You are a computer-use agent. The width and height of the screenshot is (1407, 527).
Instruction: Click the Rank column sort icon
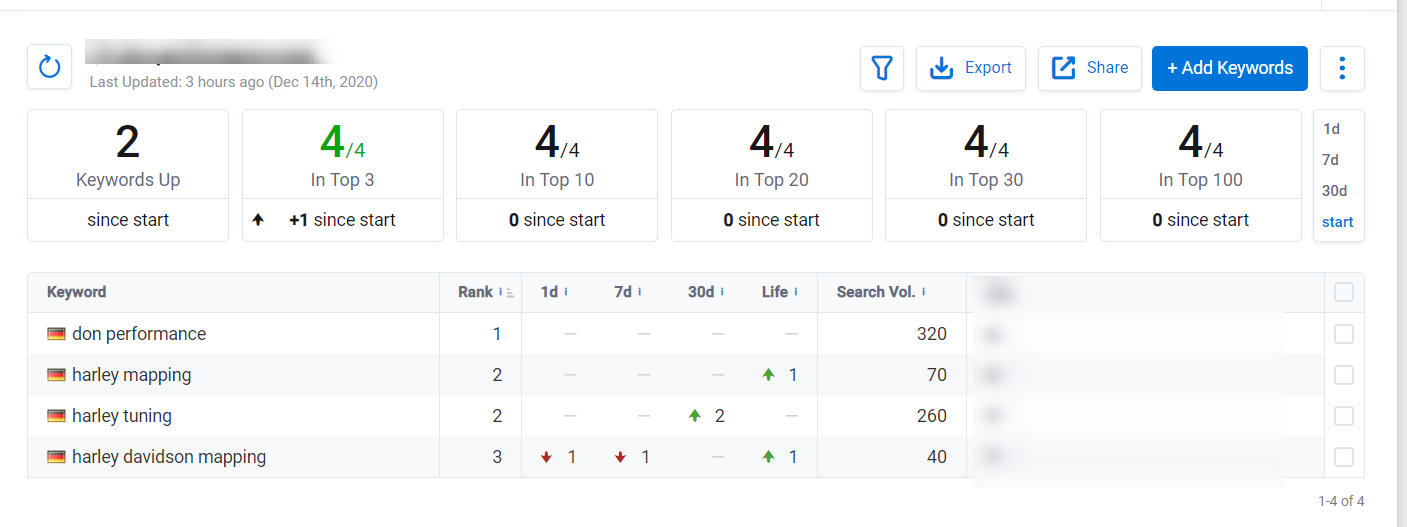pos(510,293)
